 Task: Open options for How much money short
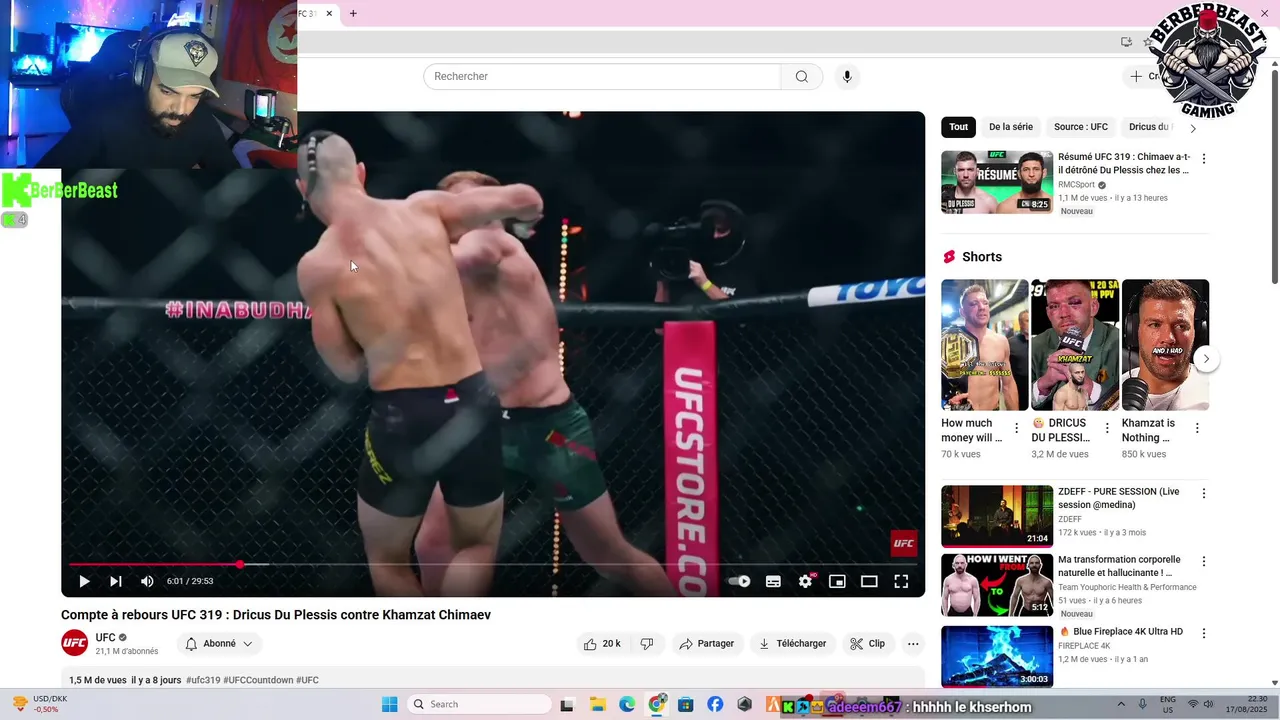point(1017,428)
